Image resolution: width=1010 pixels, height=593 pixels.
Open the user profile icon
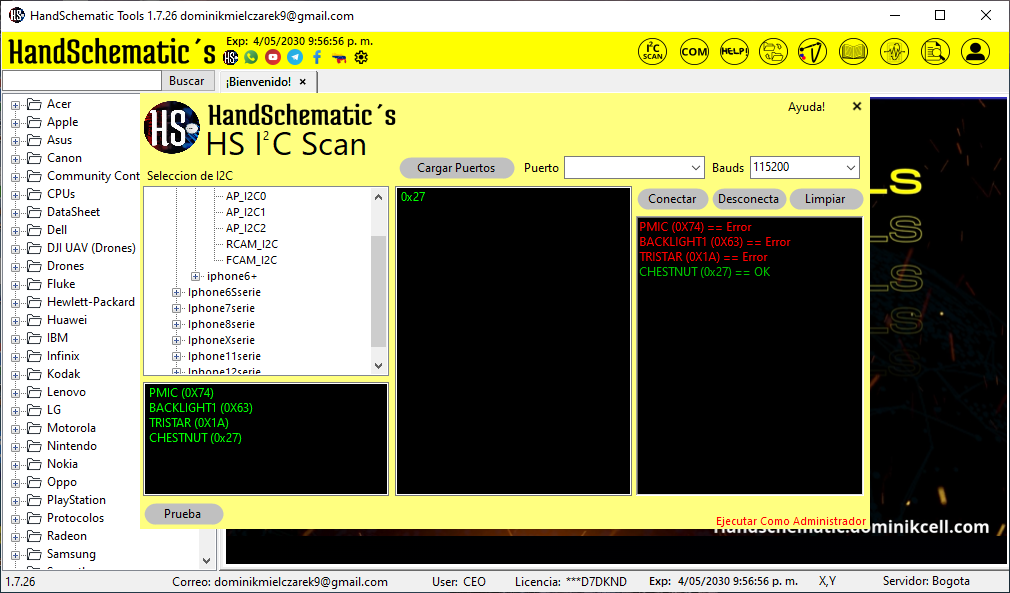(975, 52)
